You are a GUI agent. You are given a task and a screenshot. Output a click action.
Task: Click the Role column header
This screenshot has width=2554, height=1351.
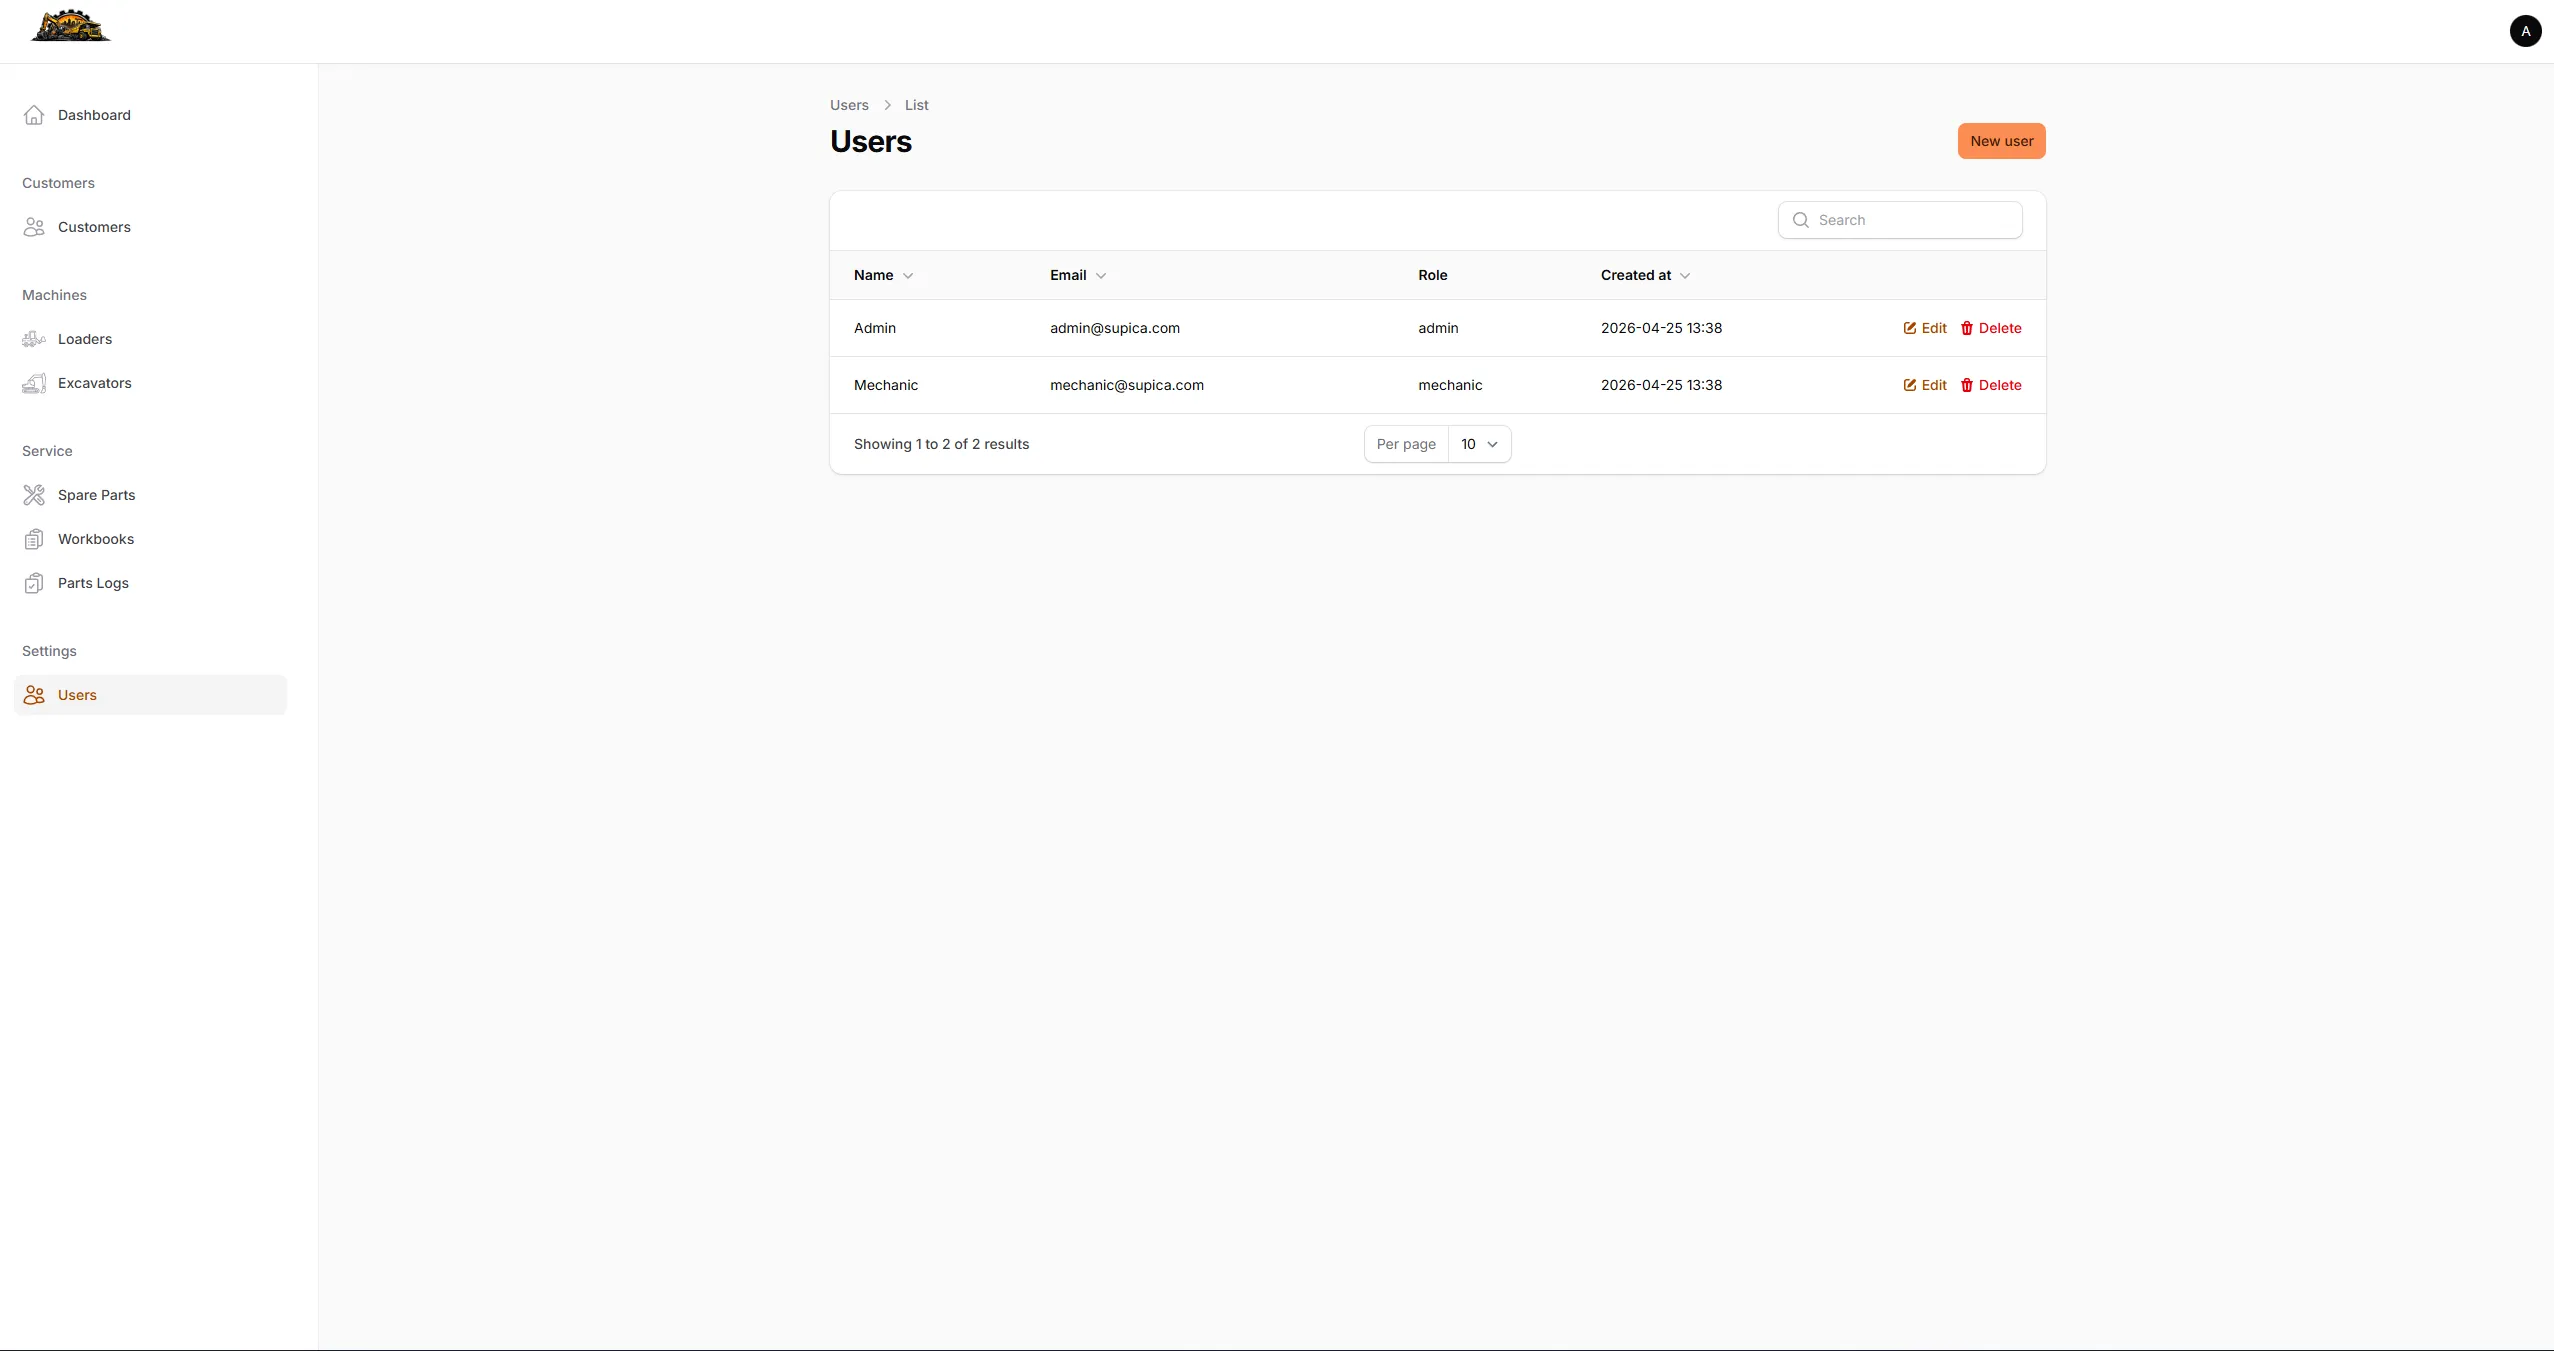click(x=1432, y=275)
